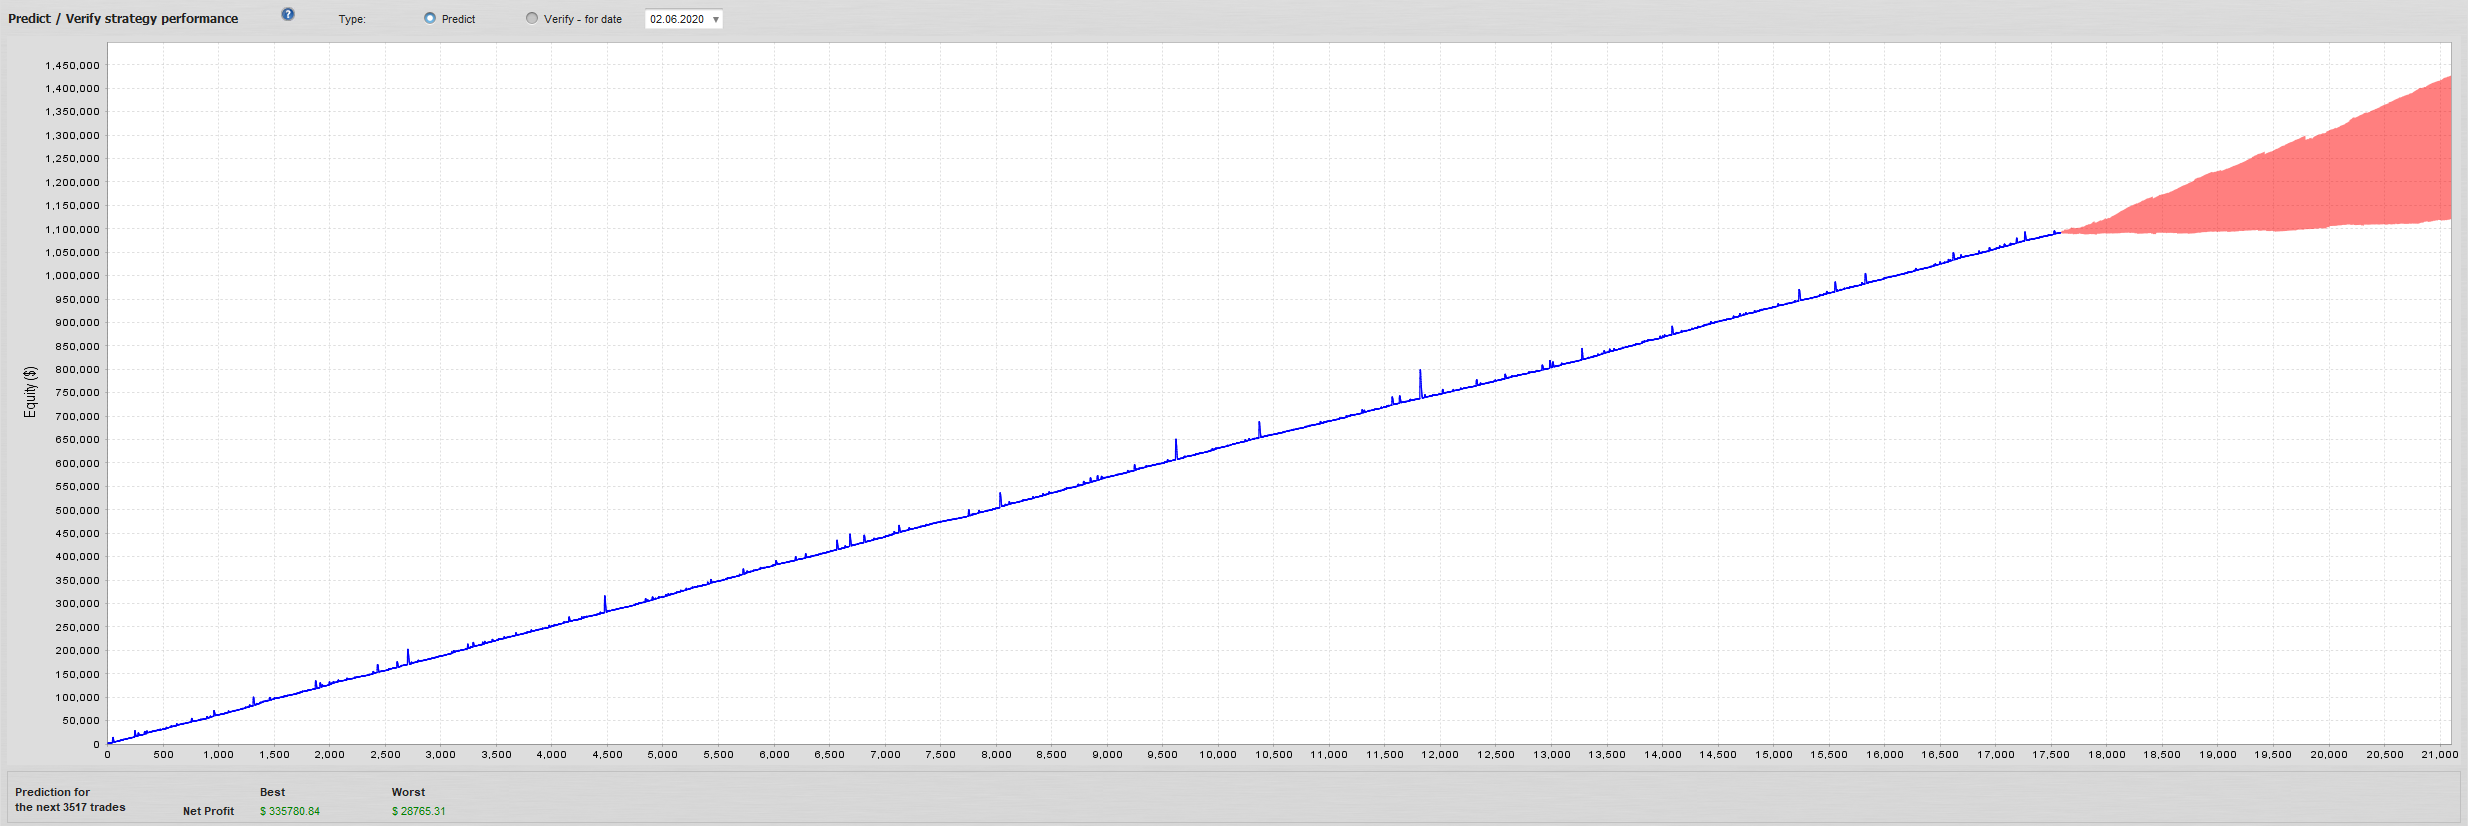The width and height of the screenshot is (2468, 826).
Task: Select the Verify - for date radio button
Action: (x=532, y=18)
